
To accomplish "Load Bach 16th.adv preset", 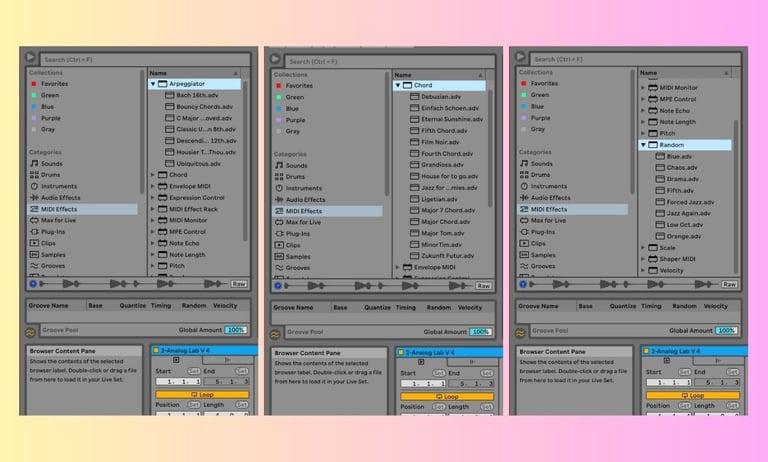I will click(x=192, y=95).
